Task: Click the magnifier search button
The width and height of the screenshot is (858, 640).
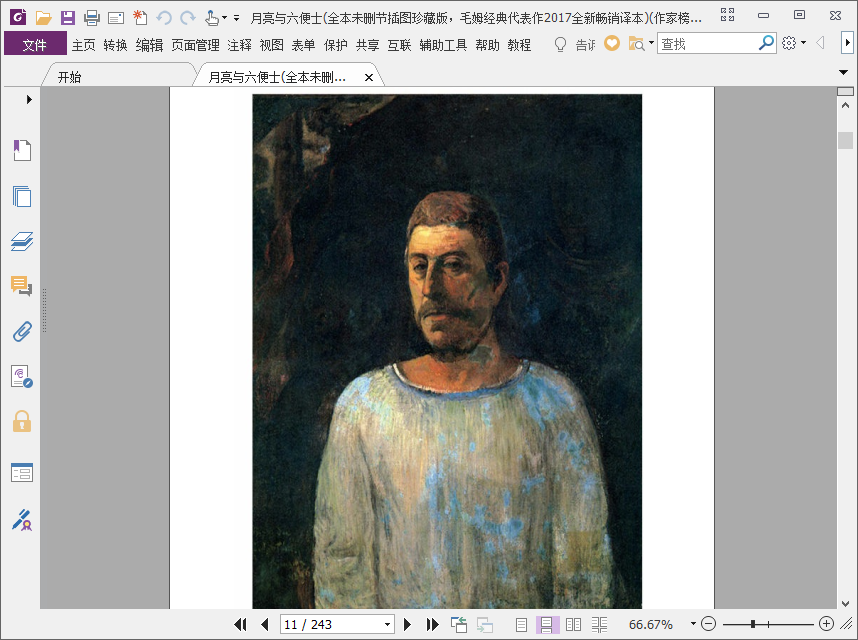Action: [766, 43]
